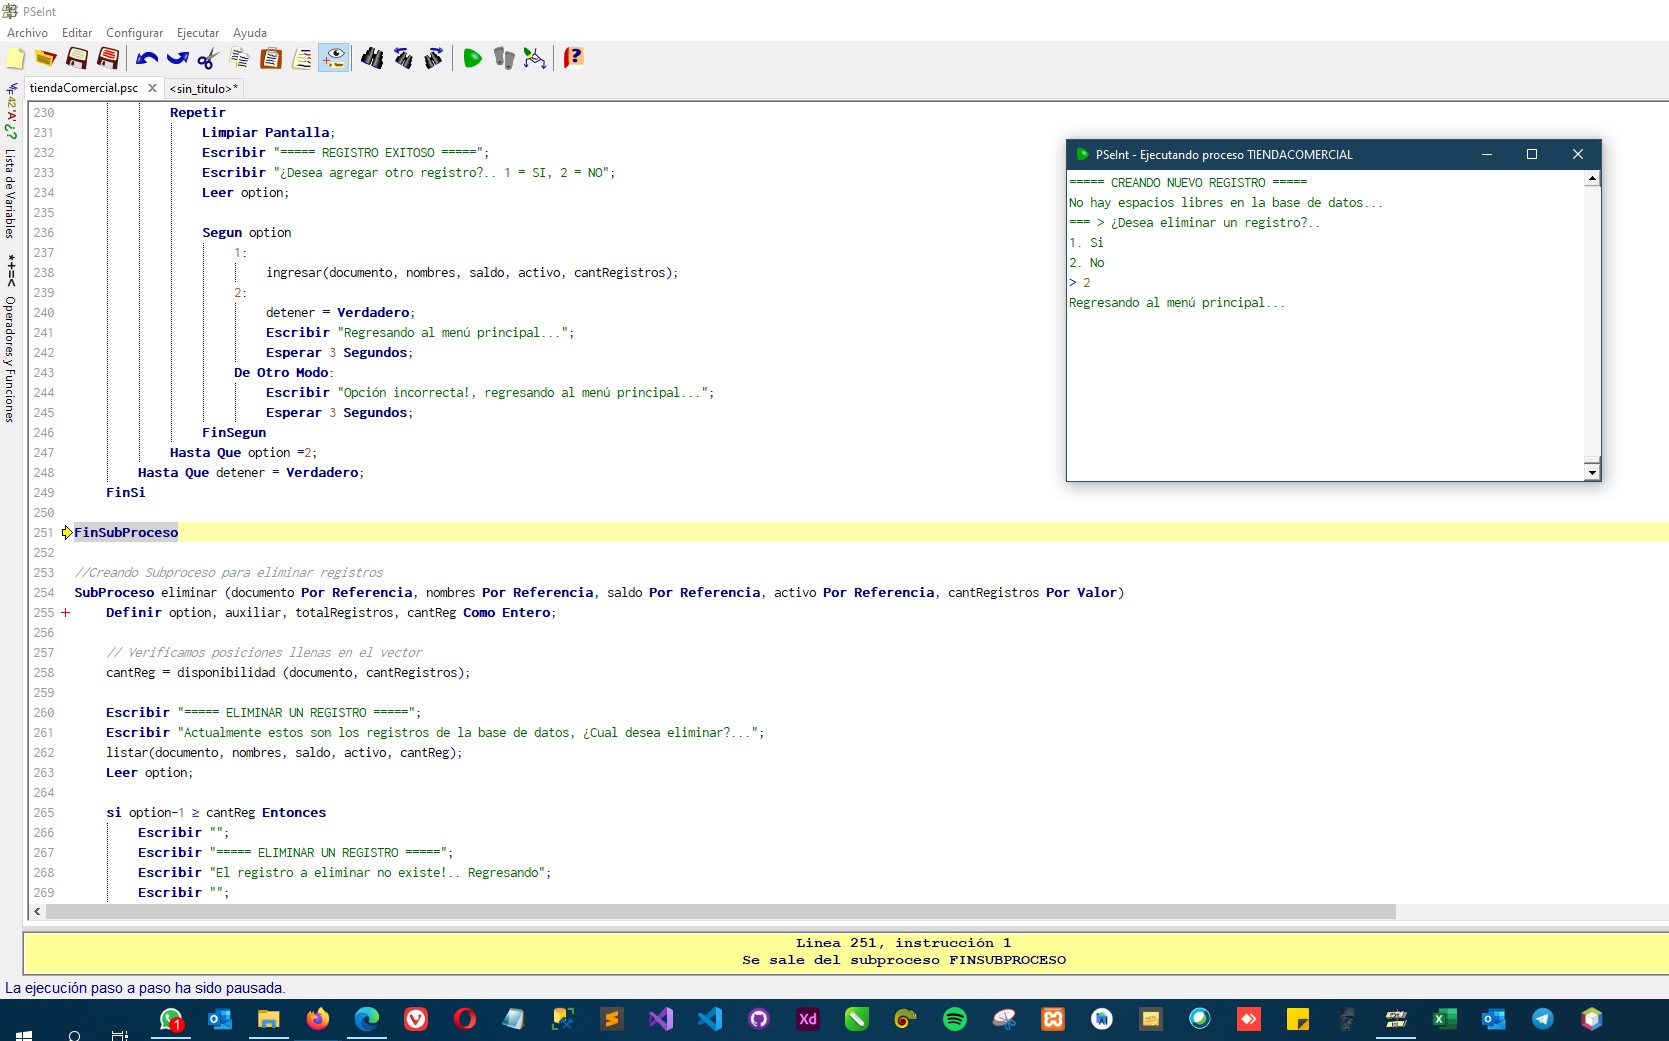Click comment '//Creando Subproceso para eliminar registros'
The width and height of the screenshot is (1669, 1041).
point(229,572)
